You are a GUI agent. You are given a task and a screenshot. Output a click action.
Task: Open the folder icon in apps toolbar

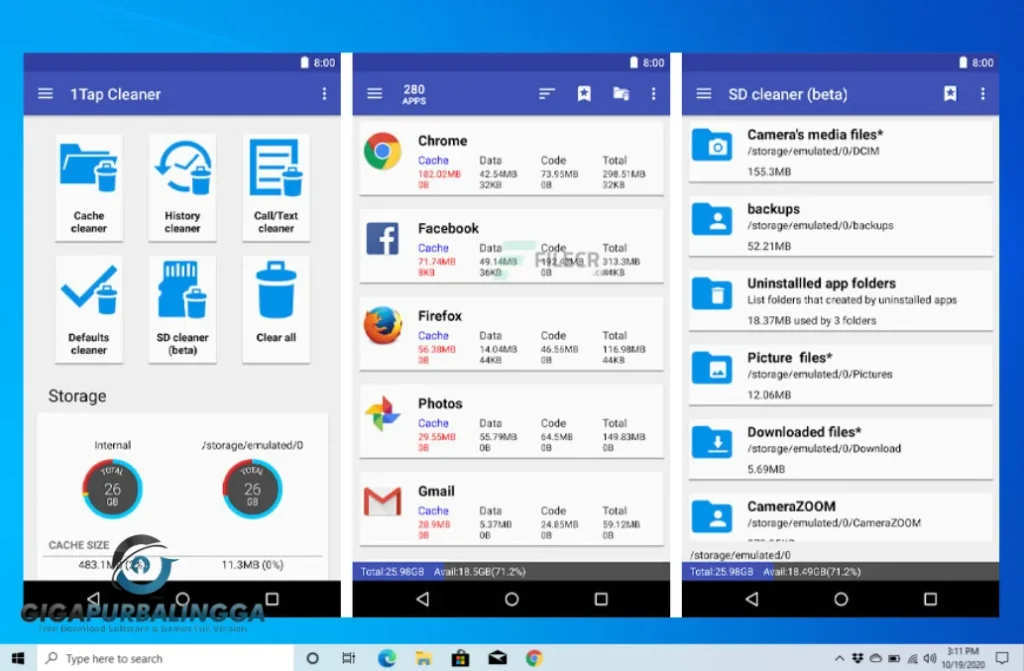(x=620, y=94)
